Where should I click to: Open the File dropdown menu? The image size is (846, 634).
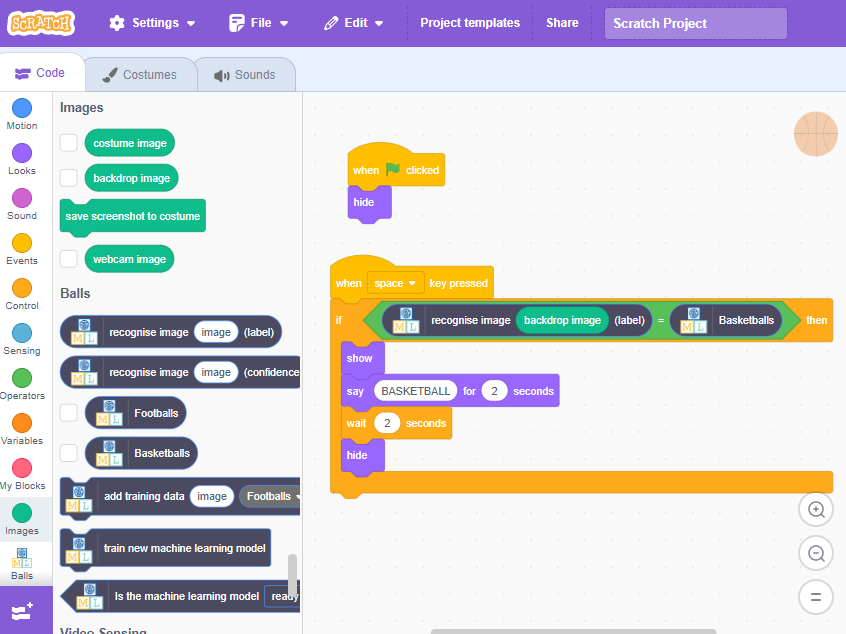[x=258, y=23]
